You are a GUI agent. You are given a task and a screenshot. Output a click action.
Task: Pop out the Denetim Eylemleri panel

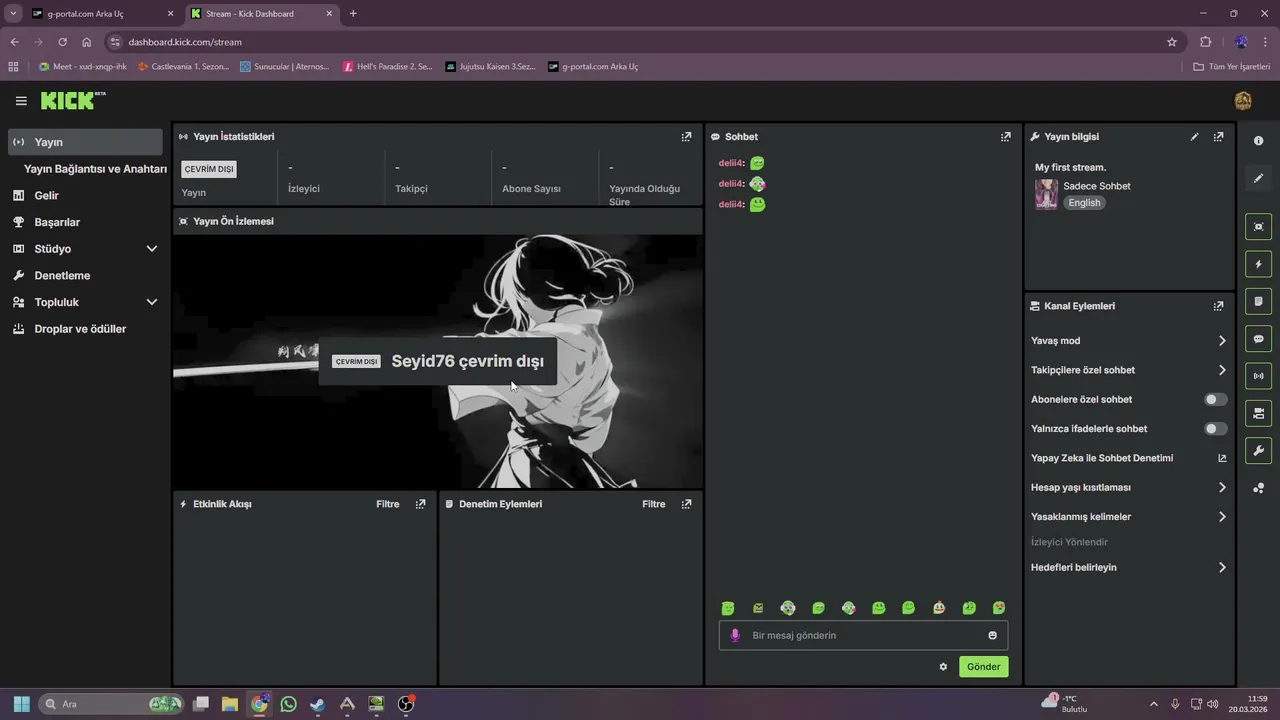(686, 504)
